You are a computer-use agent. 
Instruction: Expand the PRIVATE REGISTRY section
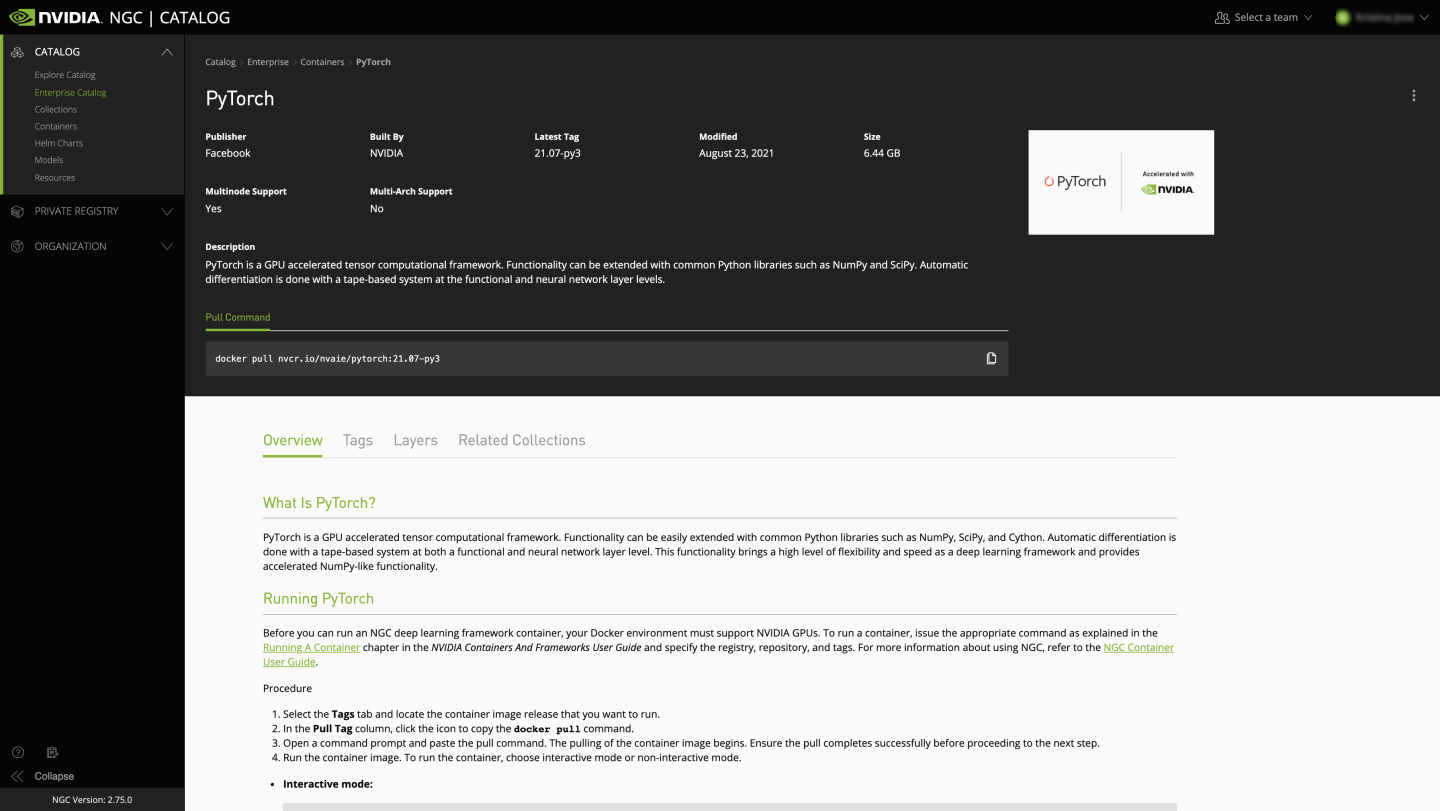pyautogui.click(x=167, y=211)
